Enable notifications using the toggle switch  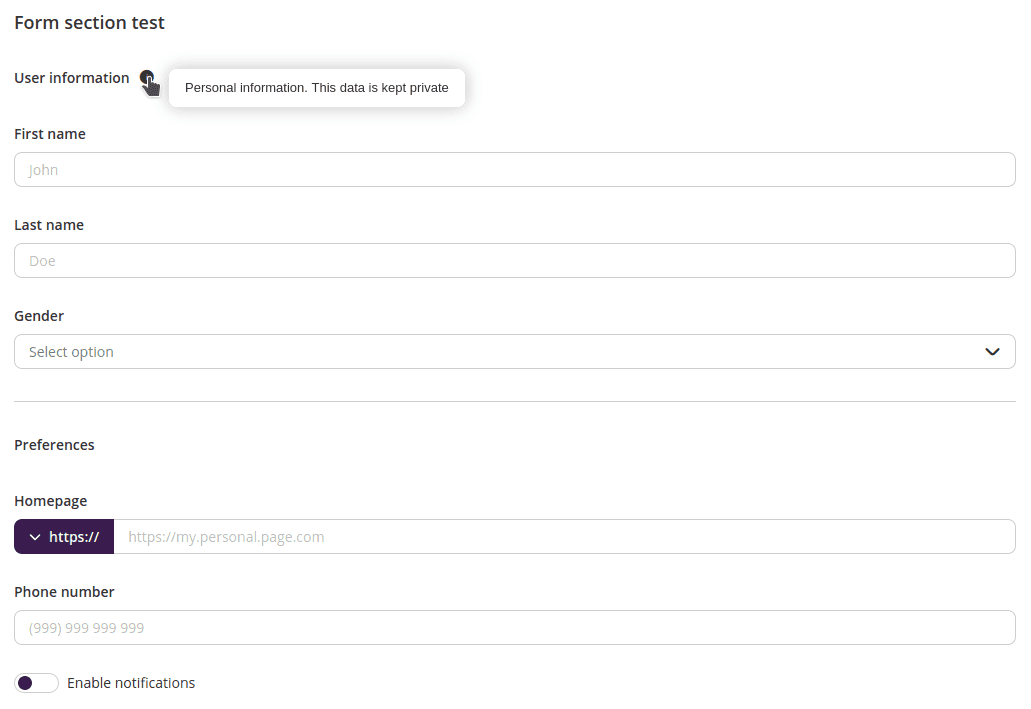pos(36,682)
